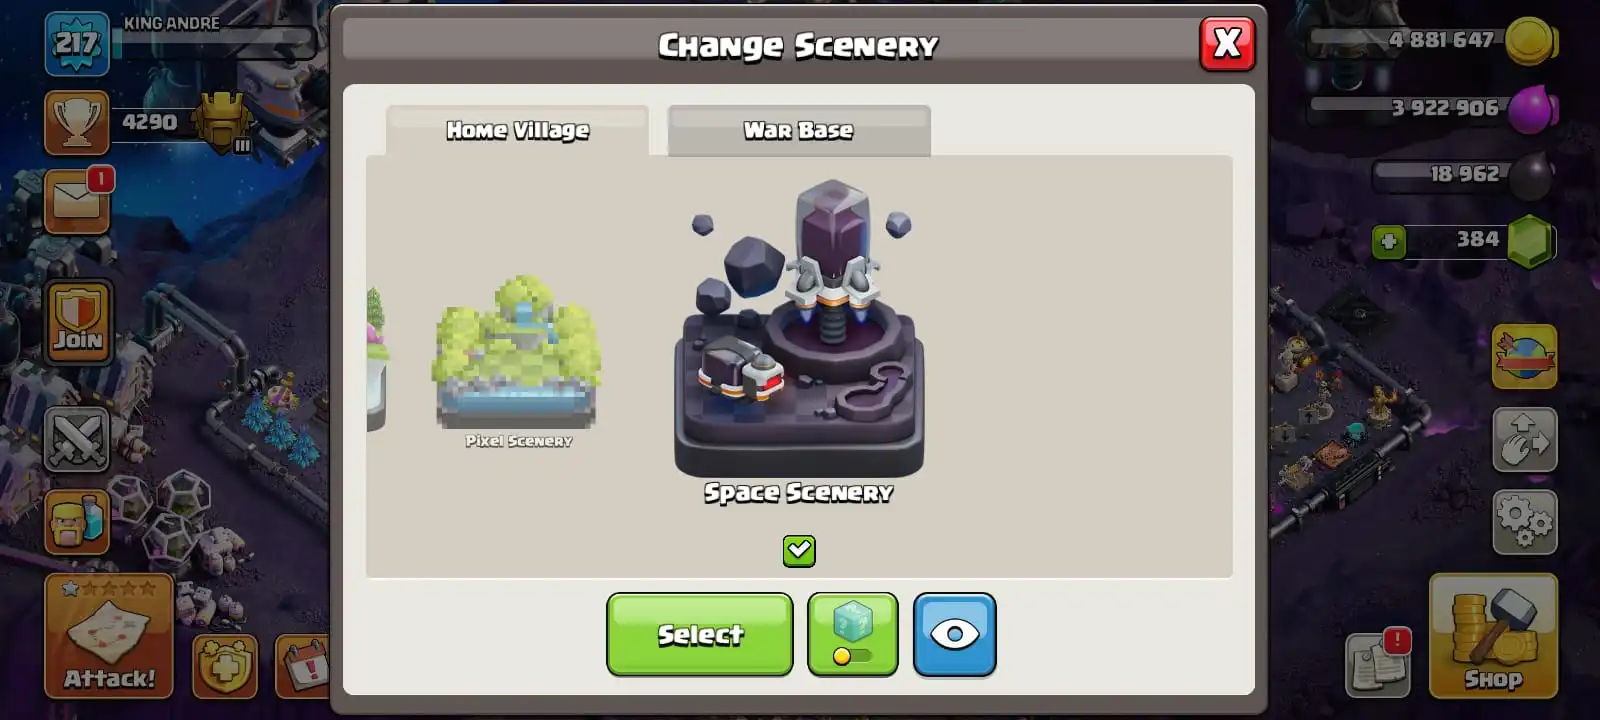1600x720 pixels.
Task: Tap the Attack! map button
Action: (x=109, y=636)
